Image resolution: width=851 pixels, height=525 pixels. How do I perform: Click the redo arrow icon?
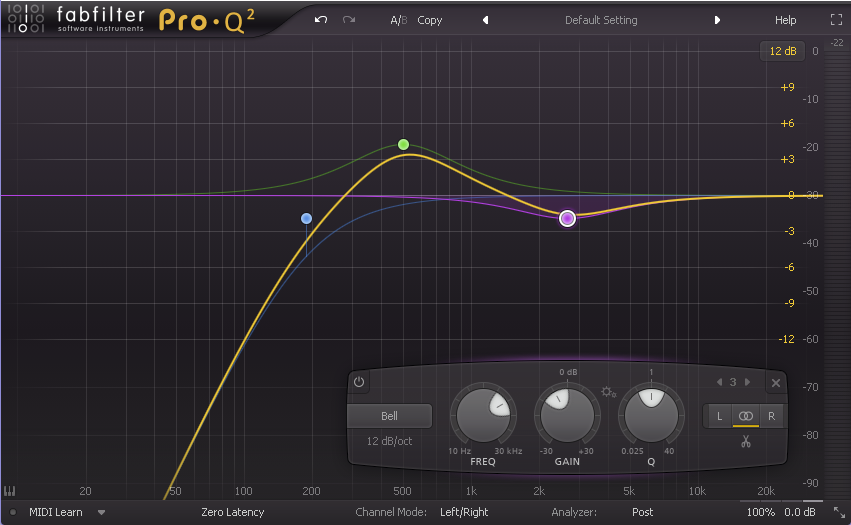349,20
